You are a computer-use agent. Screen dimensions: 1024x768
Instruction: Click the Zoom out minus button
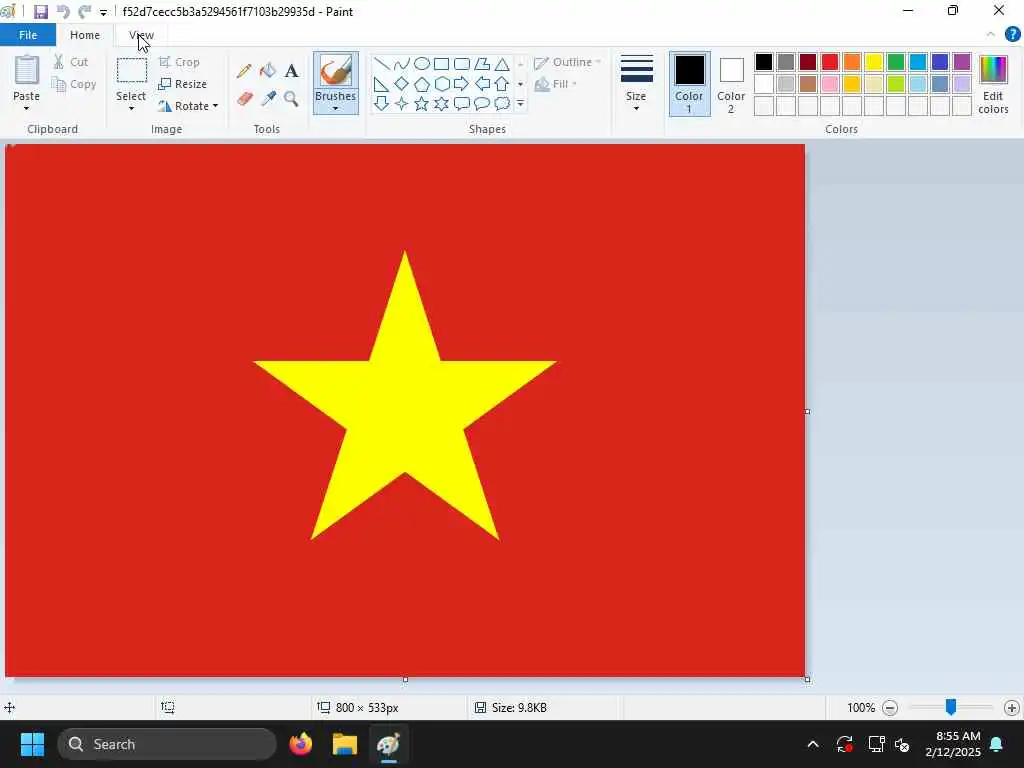pos(889,707)
